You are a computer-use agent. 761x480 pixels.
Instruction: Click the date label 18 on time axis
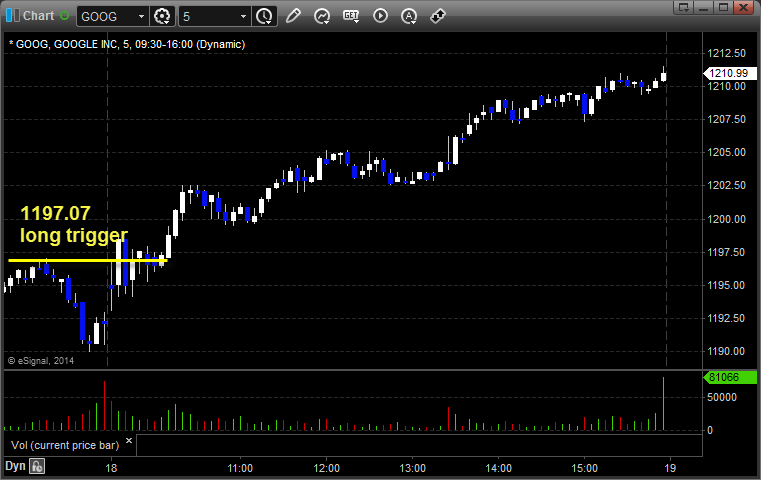pyautogui.click(x=111, y=468)
